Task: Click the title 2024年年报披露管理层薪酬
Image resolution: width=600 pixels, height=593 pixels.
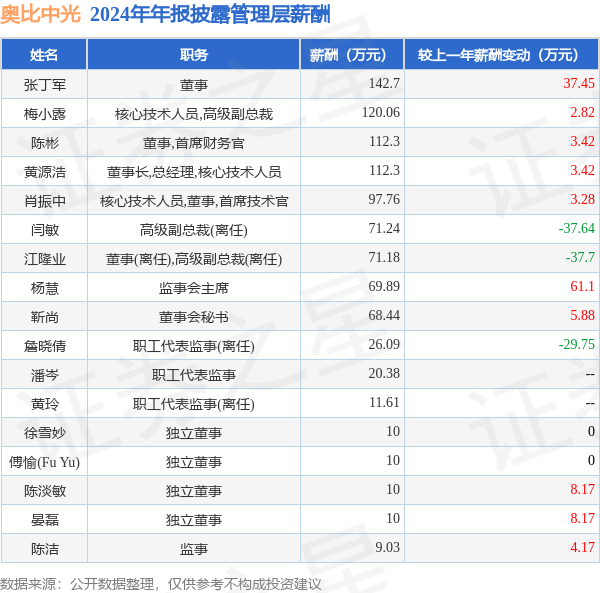Action: 210,15
